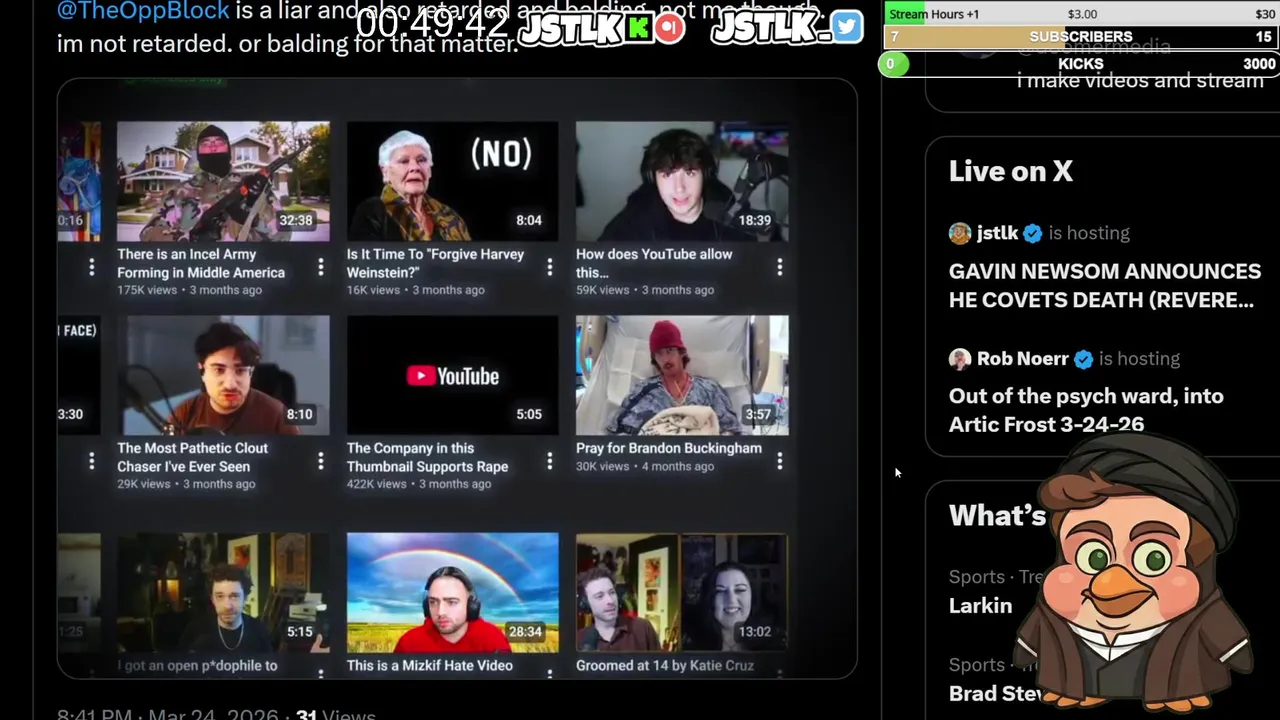Open the YouTube logo thumbnail video
The image size is (1280, 720).
pyautogui.click(x=452, y=375)
